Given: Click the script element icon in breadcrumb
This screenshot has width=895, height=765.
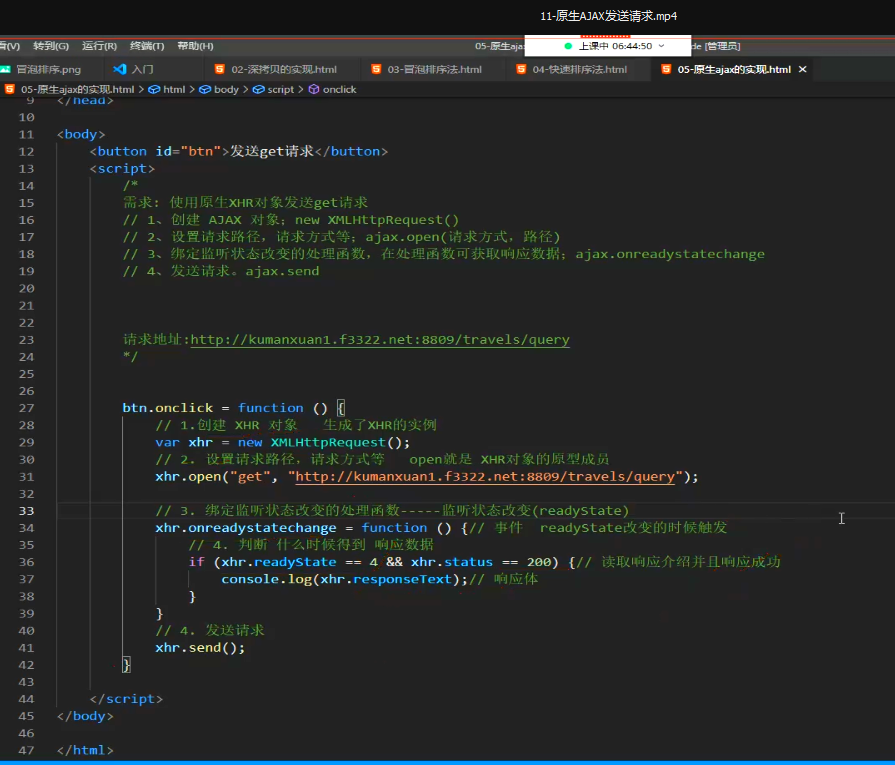Looking at the screenshot, I should [x=259, y=89].
